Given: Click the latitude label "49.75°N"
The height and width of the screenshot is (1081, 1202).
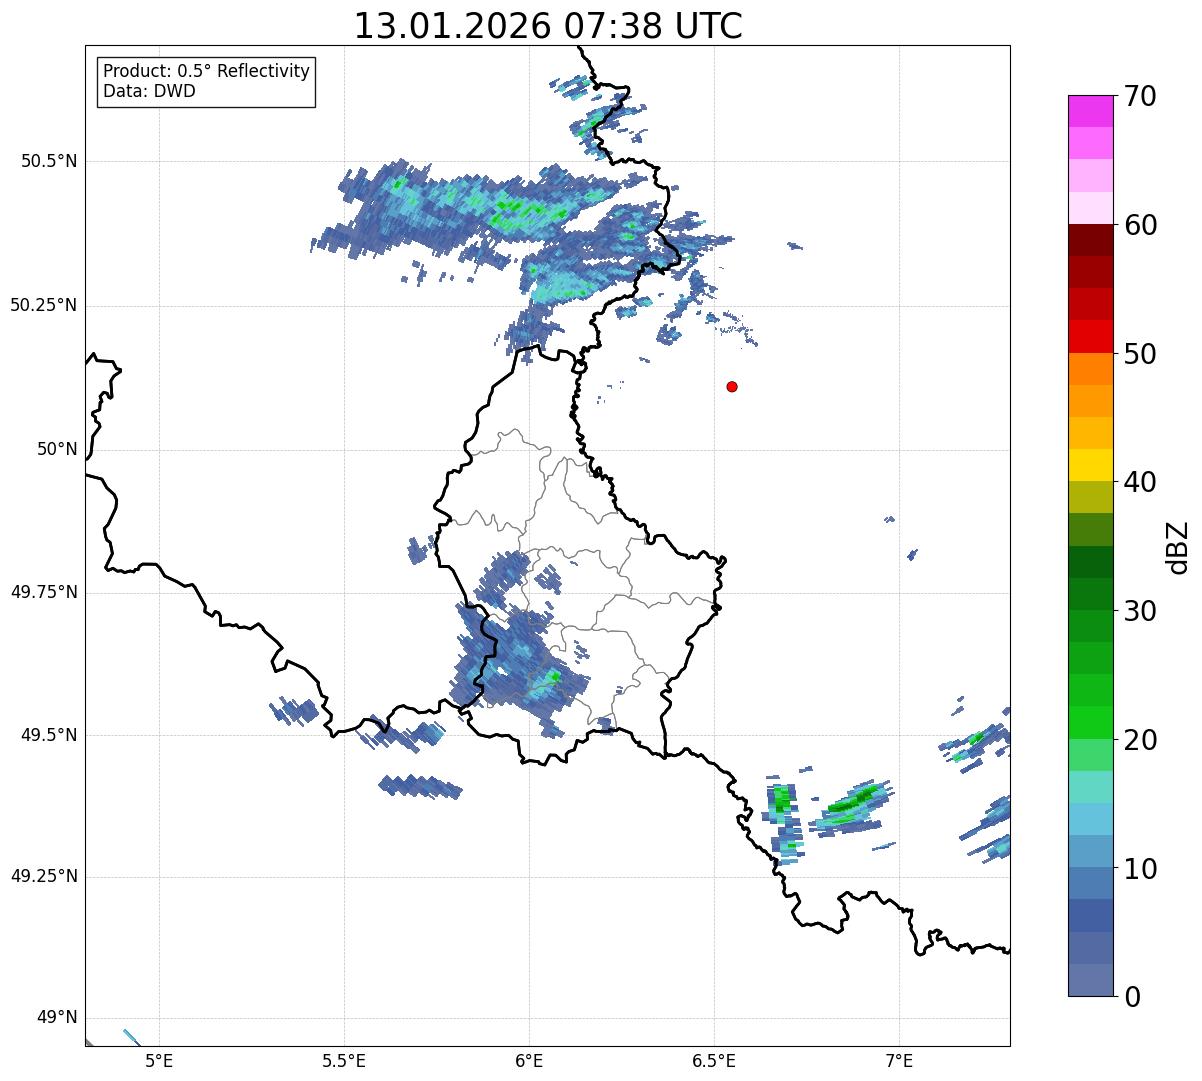Looking at the screenshot, I should 44,592.
